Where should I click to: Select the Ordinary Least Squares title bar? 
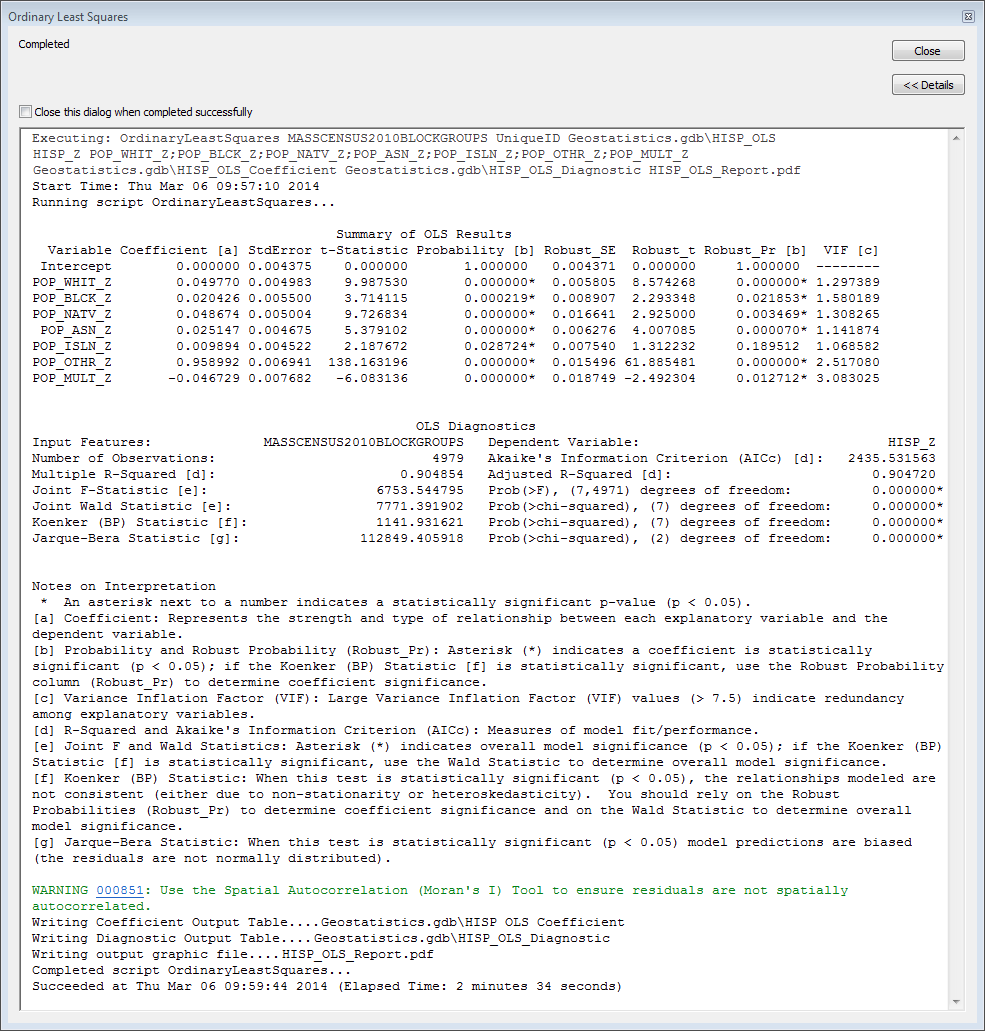pyautogui.click(x=68, y=16)
